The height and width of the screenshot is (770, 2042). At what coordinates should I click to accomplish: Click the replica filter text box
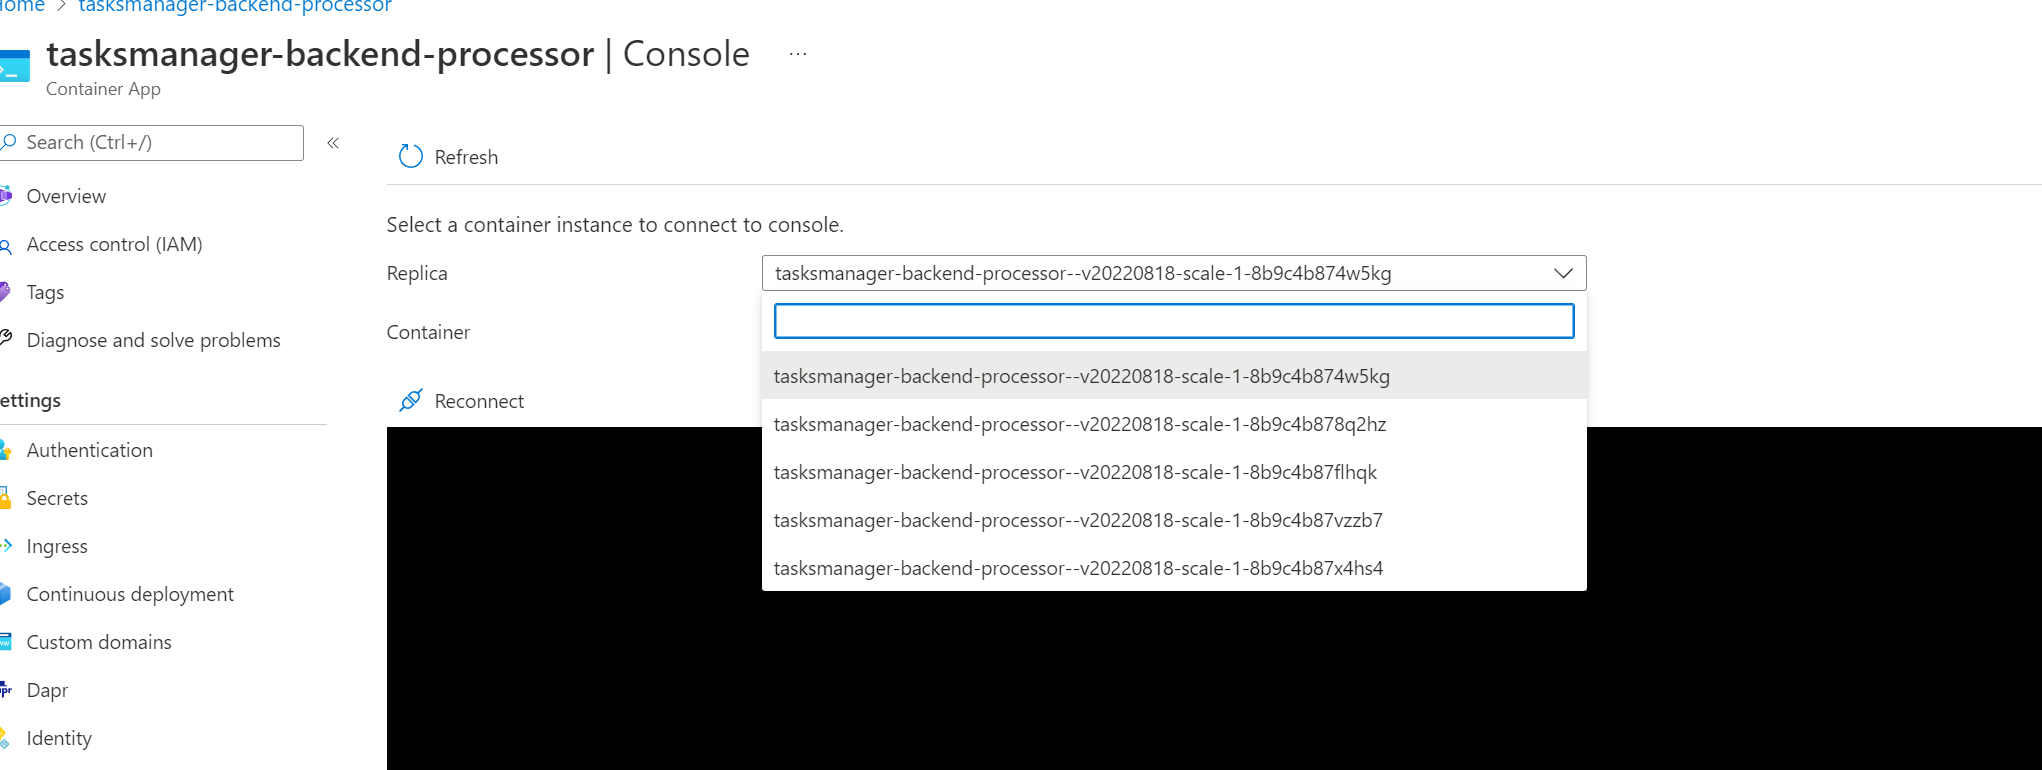[x=1174, y=321]
